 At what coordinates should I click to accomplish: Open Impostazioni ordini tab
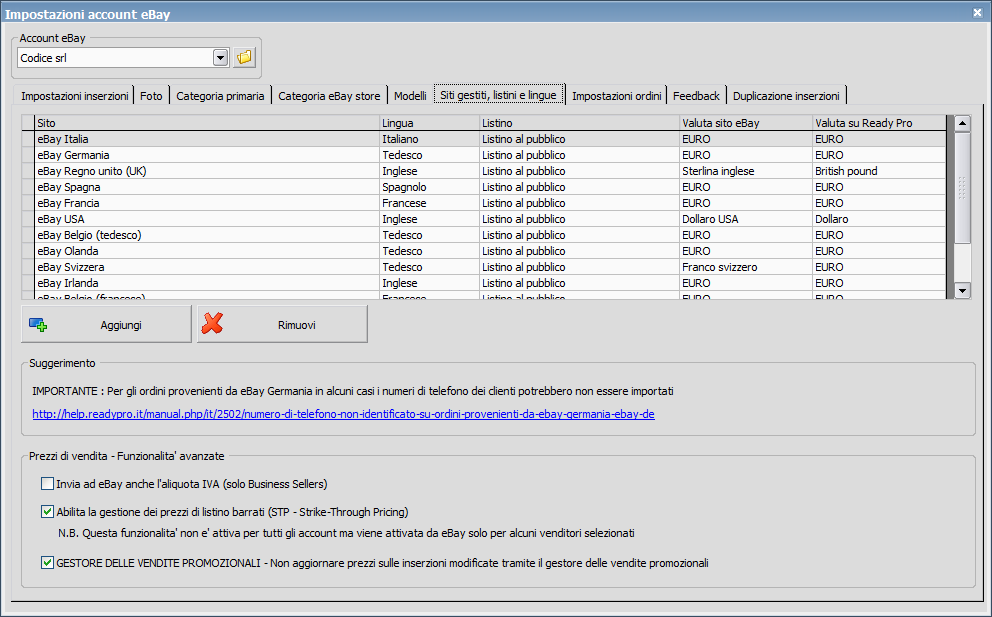616,96
